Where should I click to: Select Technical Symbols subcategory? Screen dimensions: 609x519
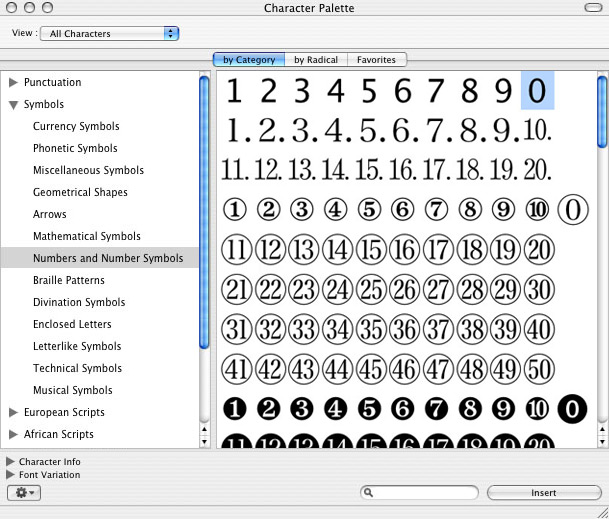tap(78, 368)
